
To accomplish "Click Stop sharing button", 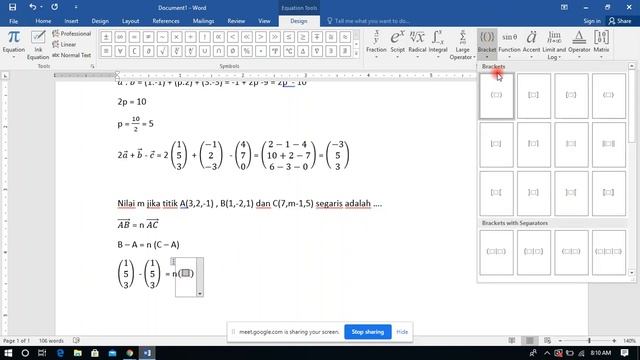I will point(367,332).
